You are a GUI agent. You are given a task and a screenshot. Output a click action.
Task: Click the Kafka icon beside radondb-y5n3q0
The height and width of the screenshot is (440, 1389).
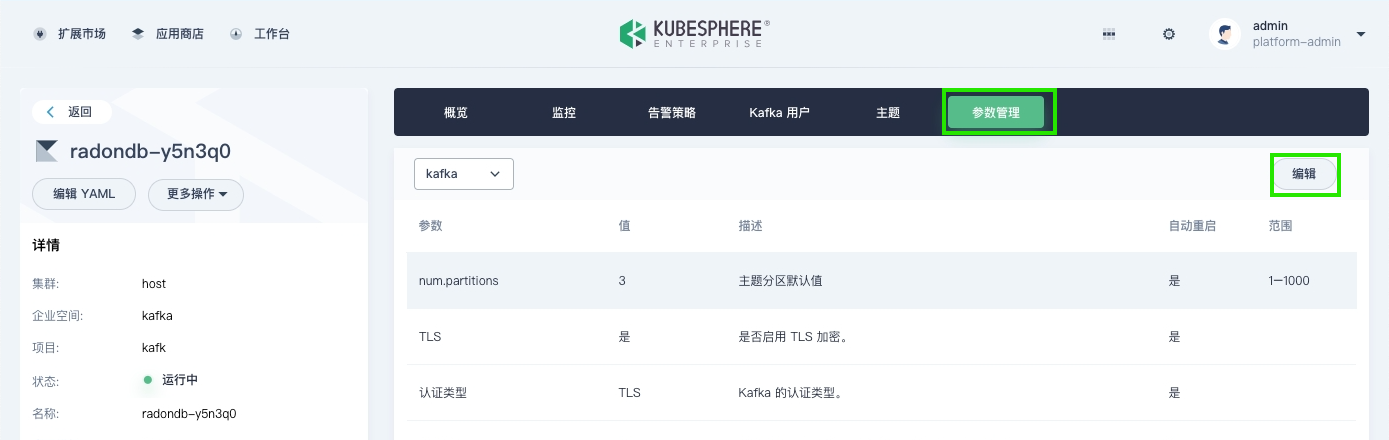pyautogui.click(x=46, y=151)
